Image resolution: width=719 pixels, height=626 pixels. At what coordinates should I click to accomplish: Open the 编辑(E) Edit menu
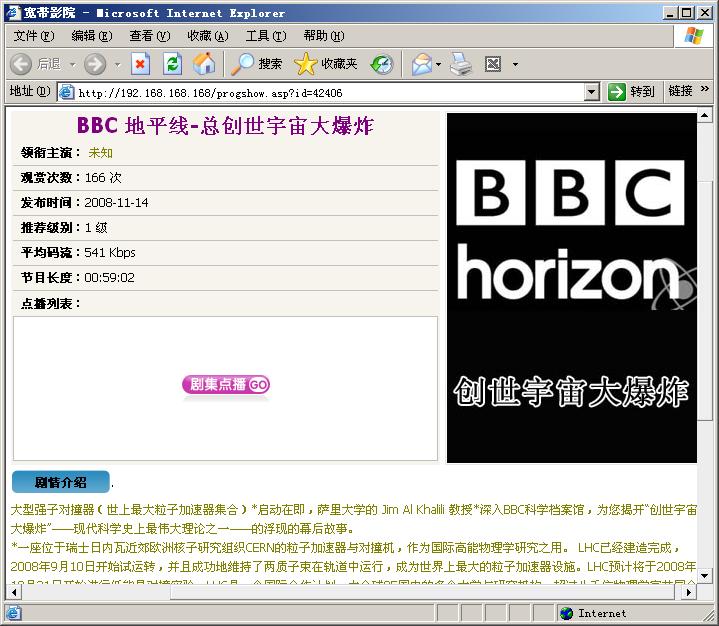[92, 36]
